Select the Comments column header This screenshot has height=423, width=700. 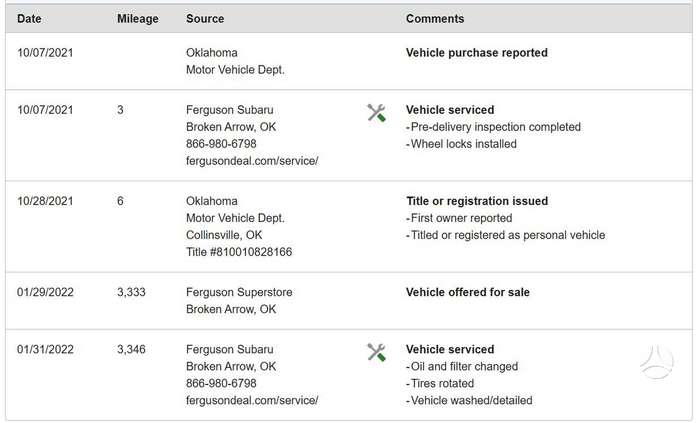tap(435, 19)
